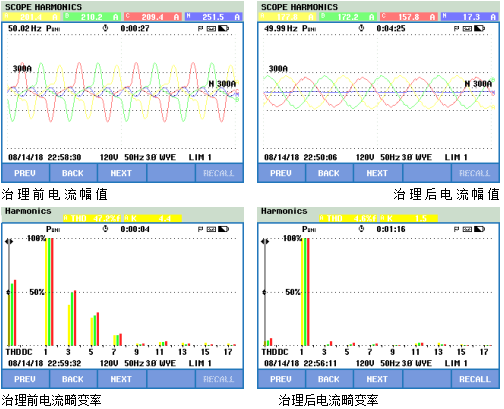Click the clock icon beside 0:01:16
The width and height of the screenshot is (504, 409).
click(361, 229)
